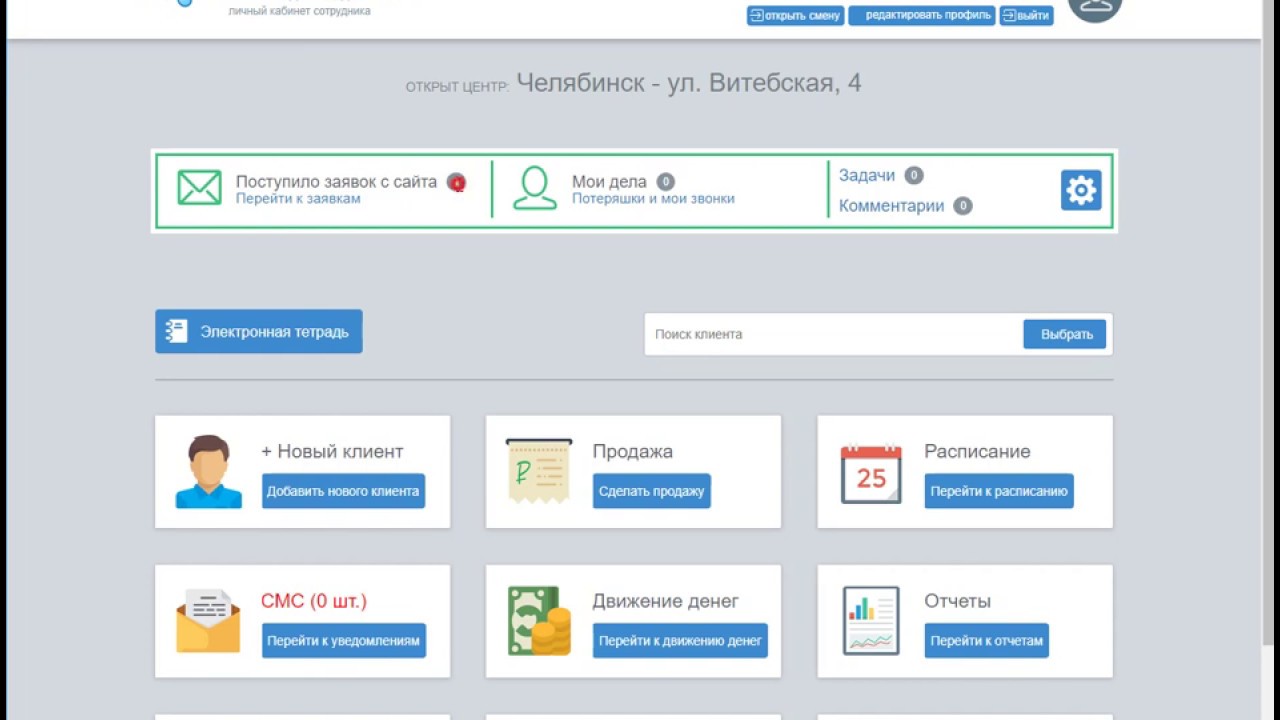The width and height of the screenshot is (1280, 720).
Task: Click the new client person icon
Action: click(x=208, y=472)
